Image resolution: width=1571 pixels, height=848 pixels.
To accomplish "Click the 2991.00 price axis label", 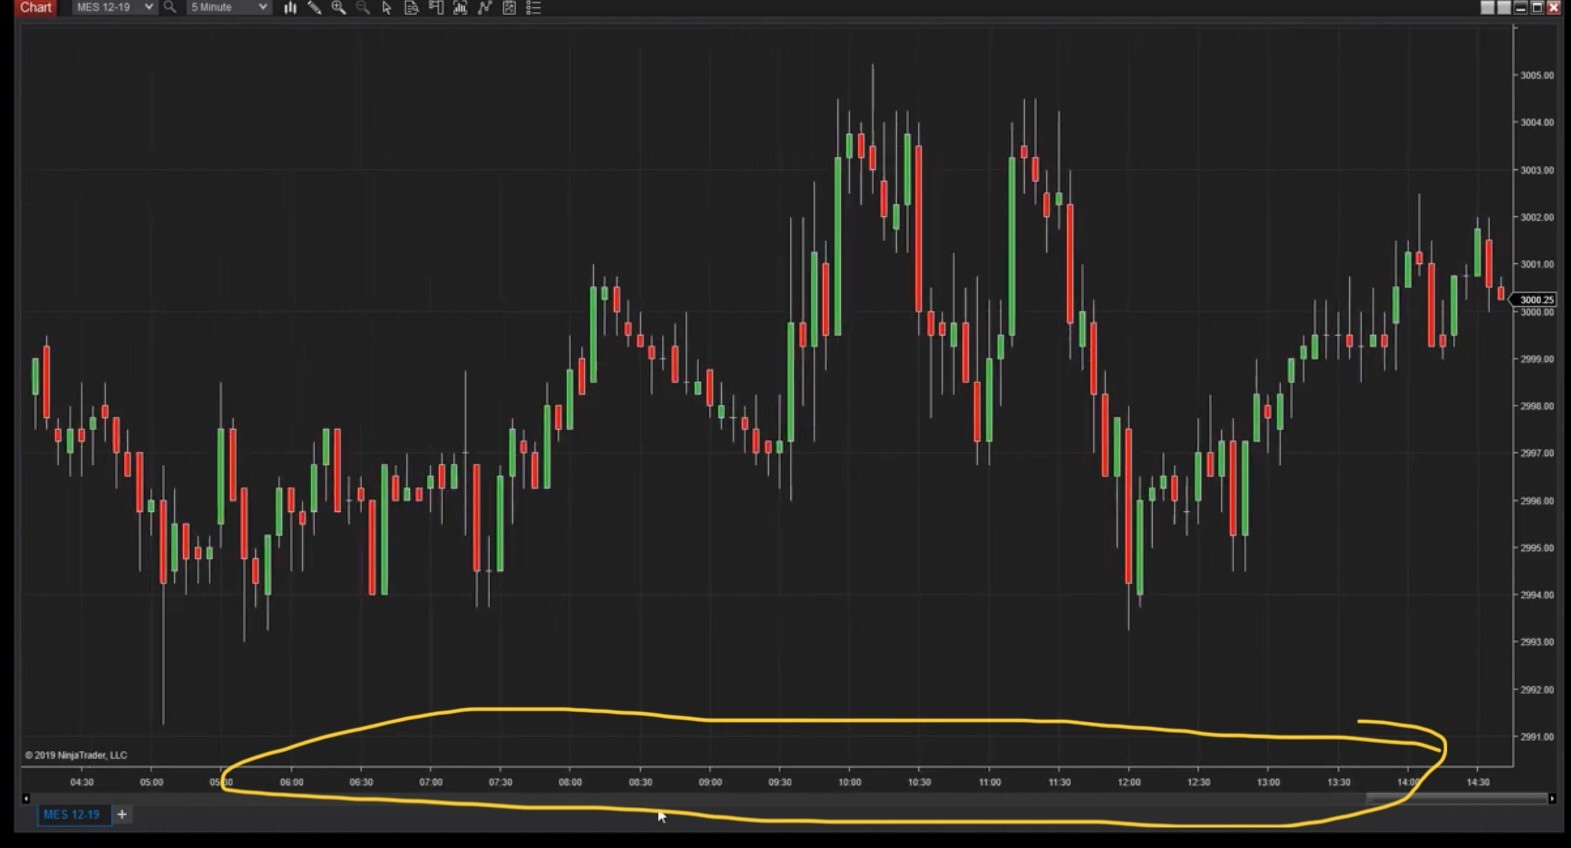I will coord(1537,737).
